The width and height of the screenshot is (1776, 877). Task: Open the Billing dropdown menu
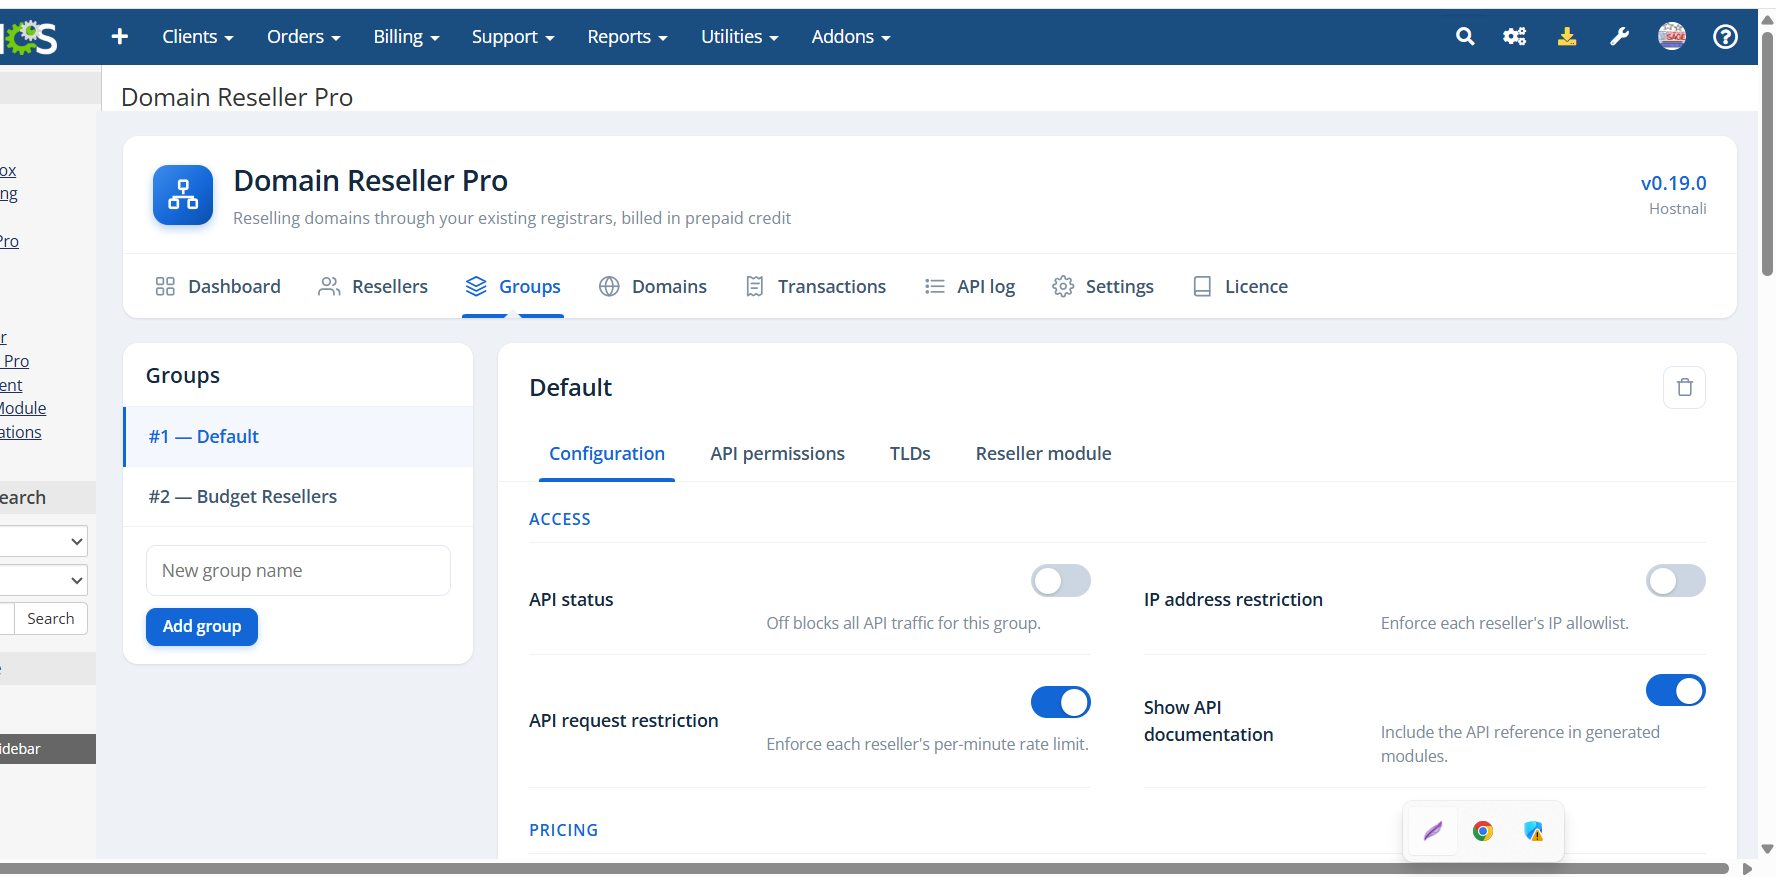click(407, 37)
